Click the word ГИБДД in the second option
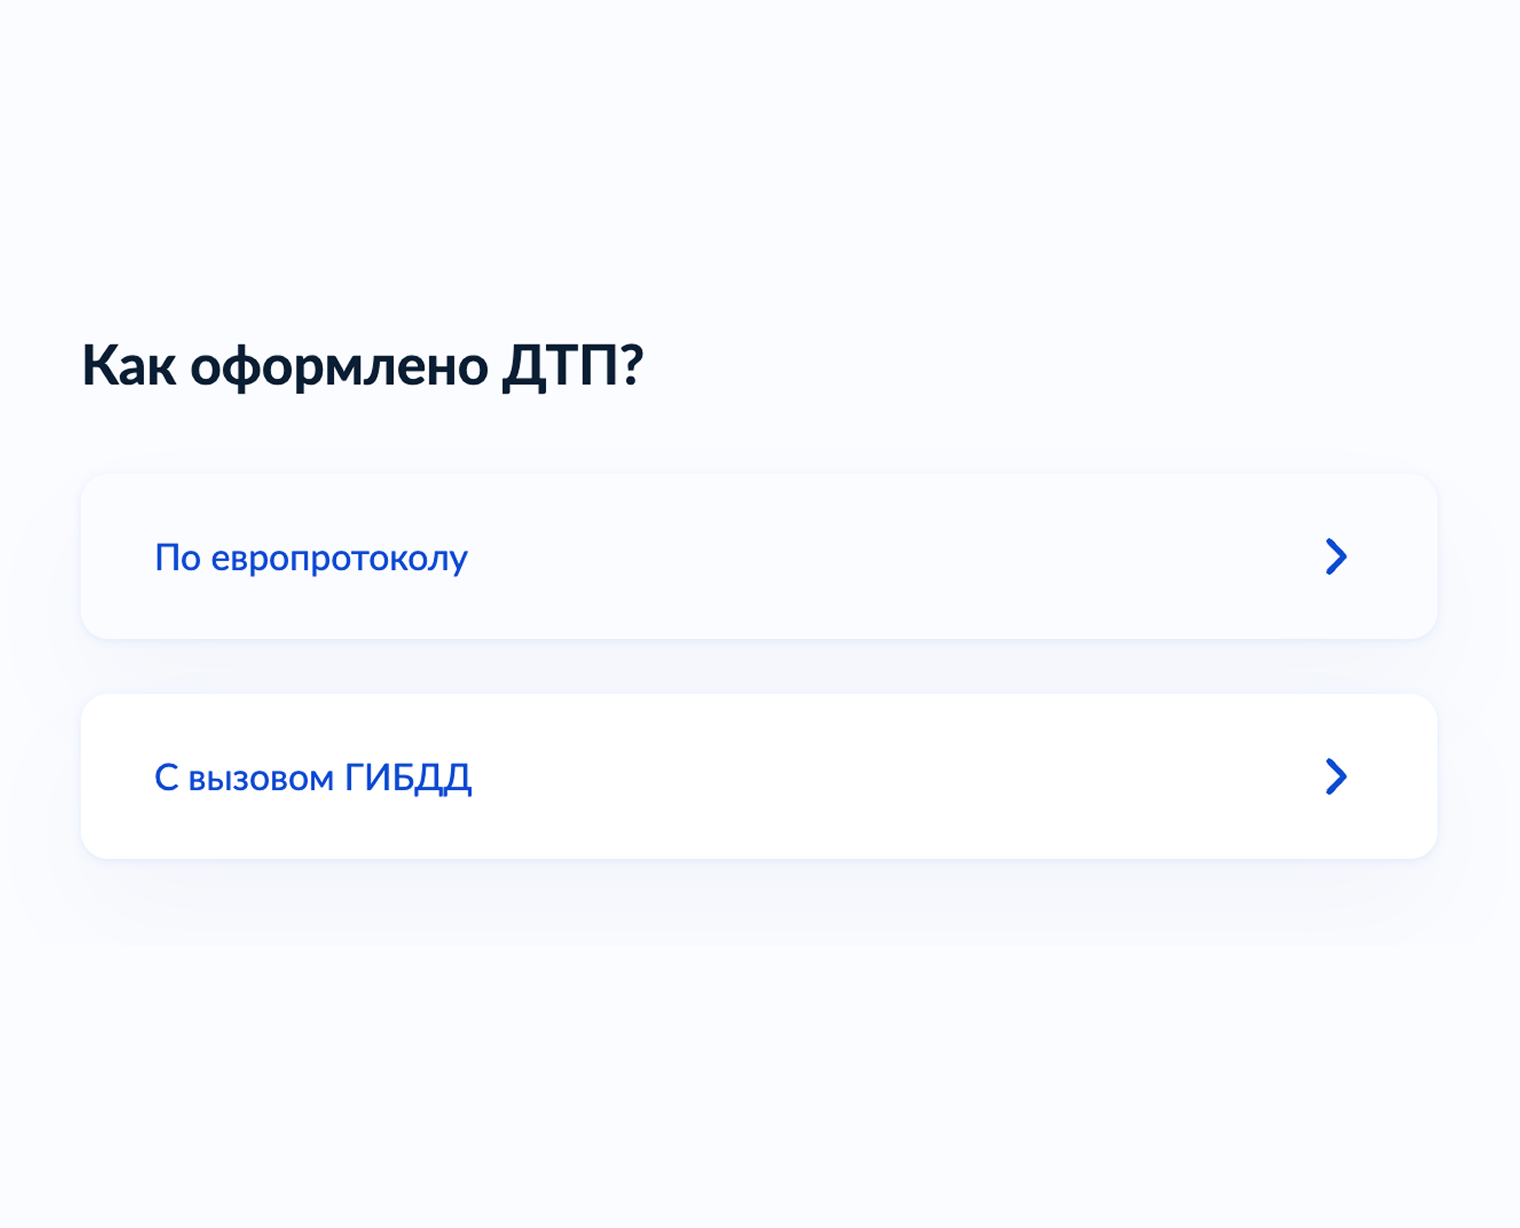 coord(408,778)
